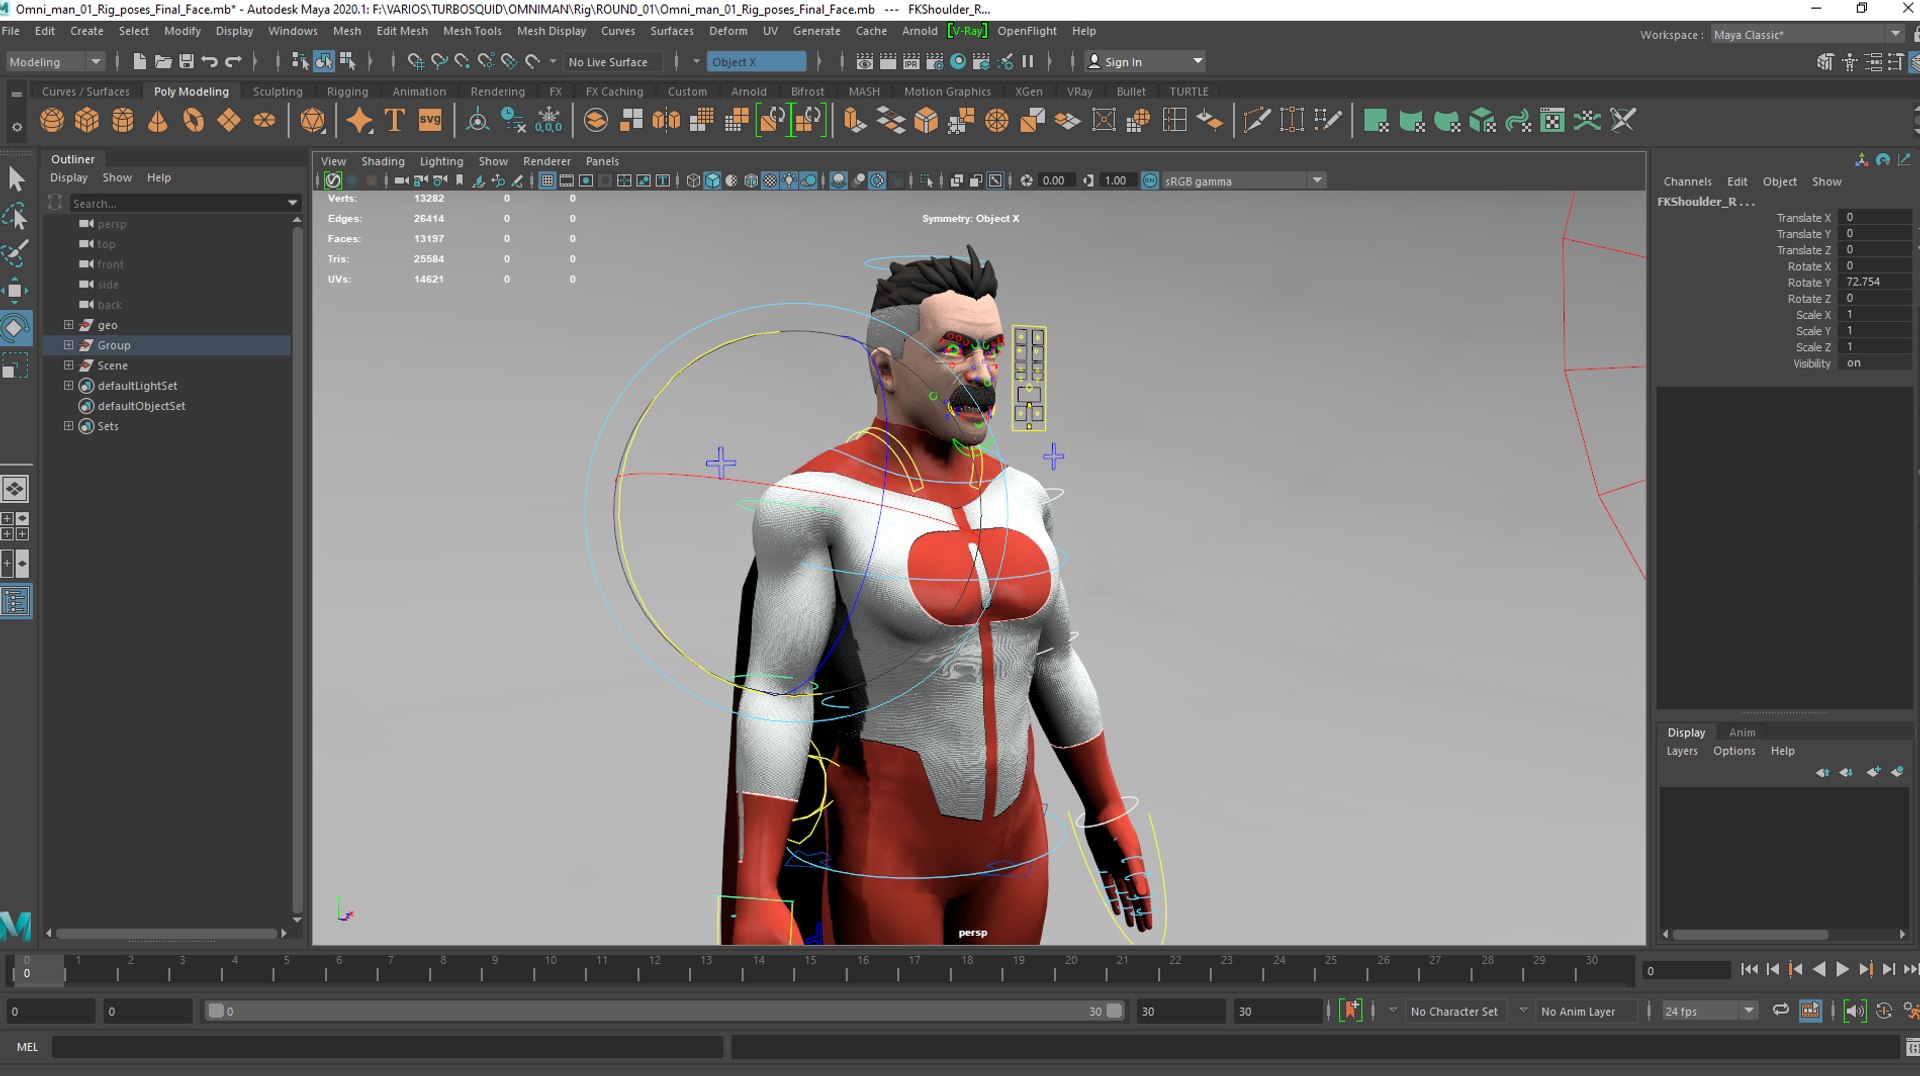Toggle looping playback button

[x=1780, y=1011]
